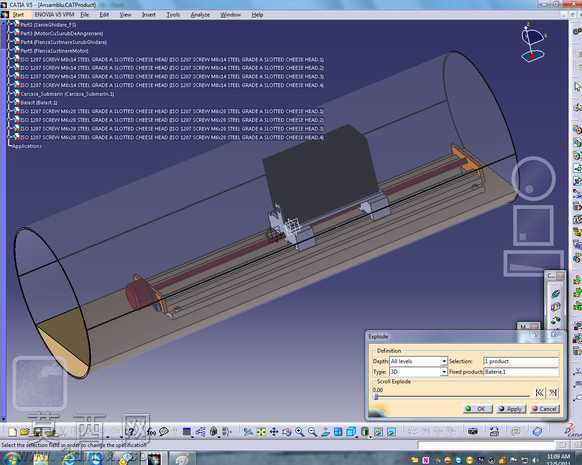Open the Edit menu
582x465 pixels.
[104, 14]
